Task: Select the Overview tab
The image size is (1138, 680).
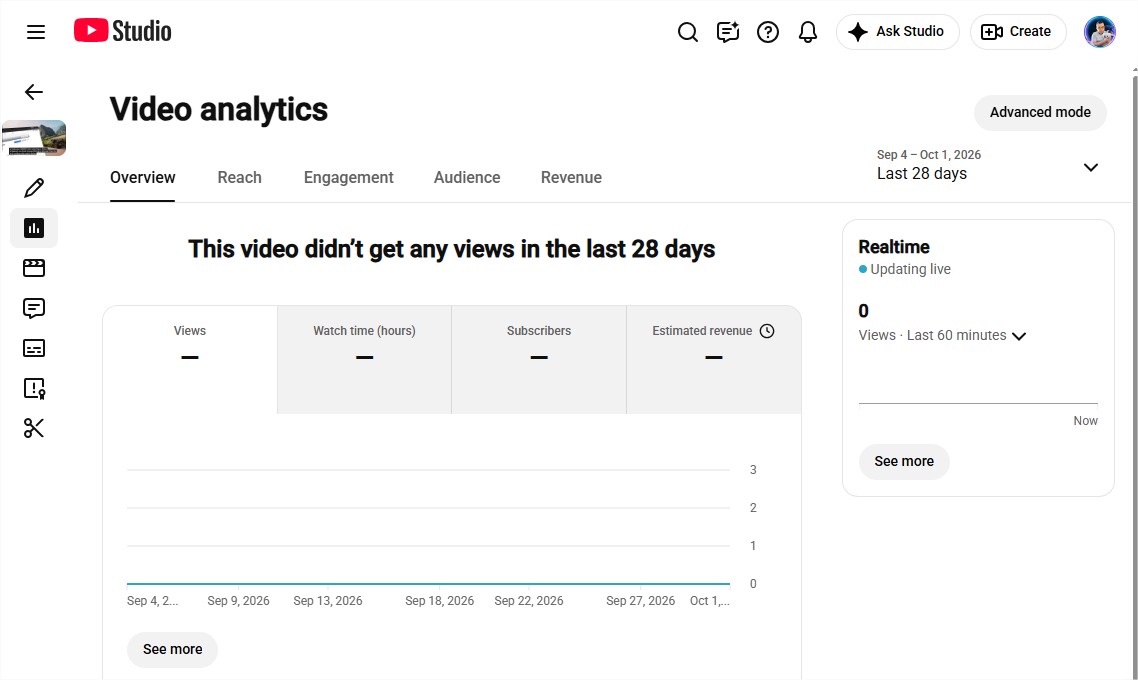Action: tap(142, 178)
